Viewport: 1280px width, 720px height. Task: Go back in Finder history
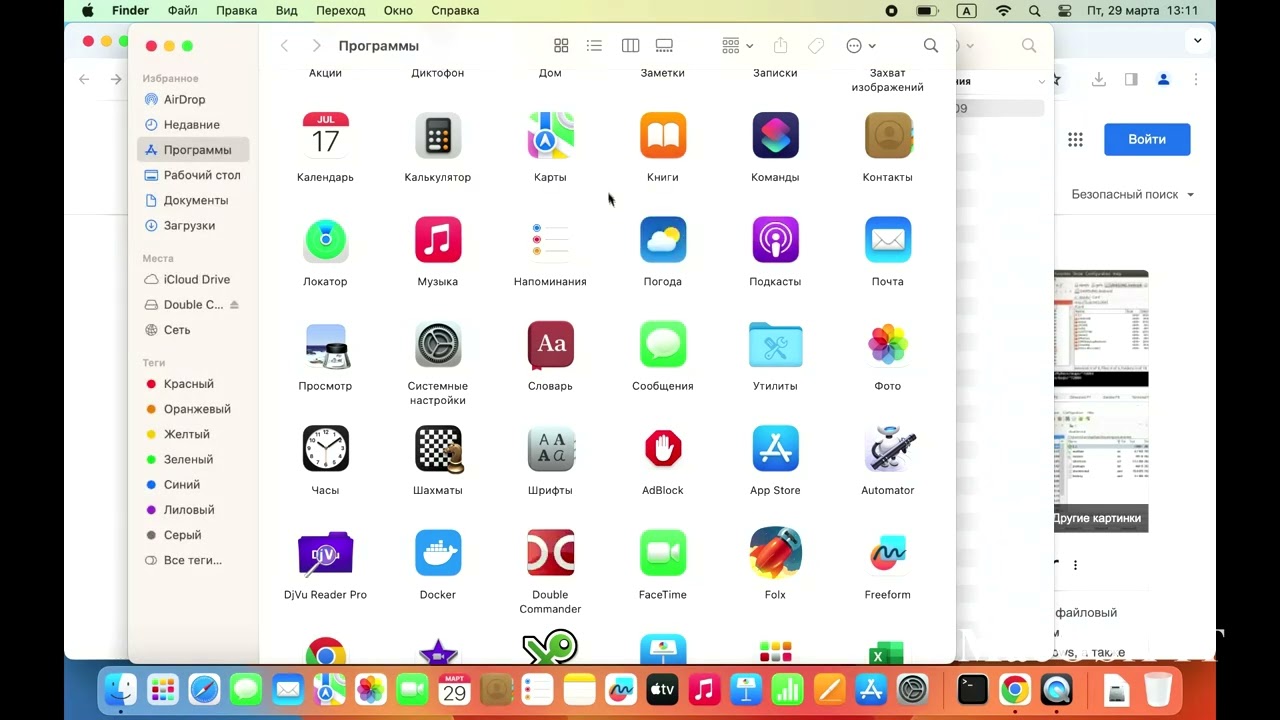(x=285, y=46)
